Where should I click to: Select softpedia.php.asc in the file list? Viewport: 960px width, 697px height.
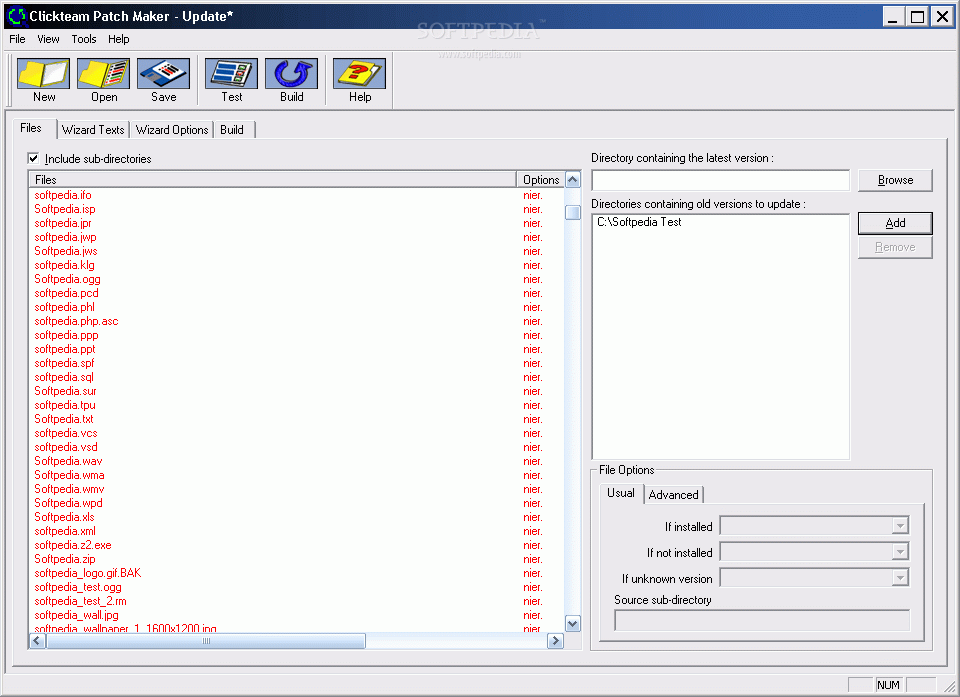pyautogui.click(x=77, y=321)
